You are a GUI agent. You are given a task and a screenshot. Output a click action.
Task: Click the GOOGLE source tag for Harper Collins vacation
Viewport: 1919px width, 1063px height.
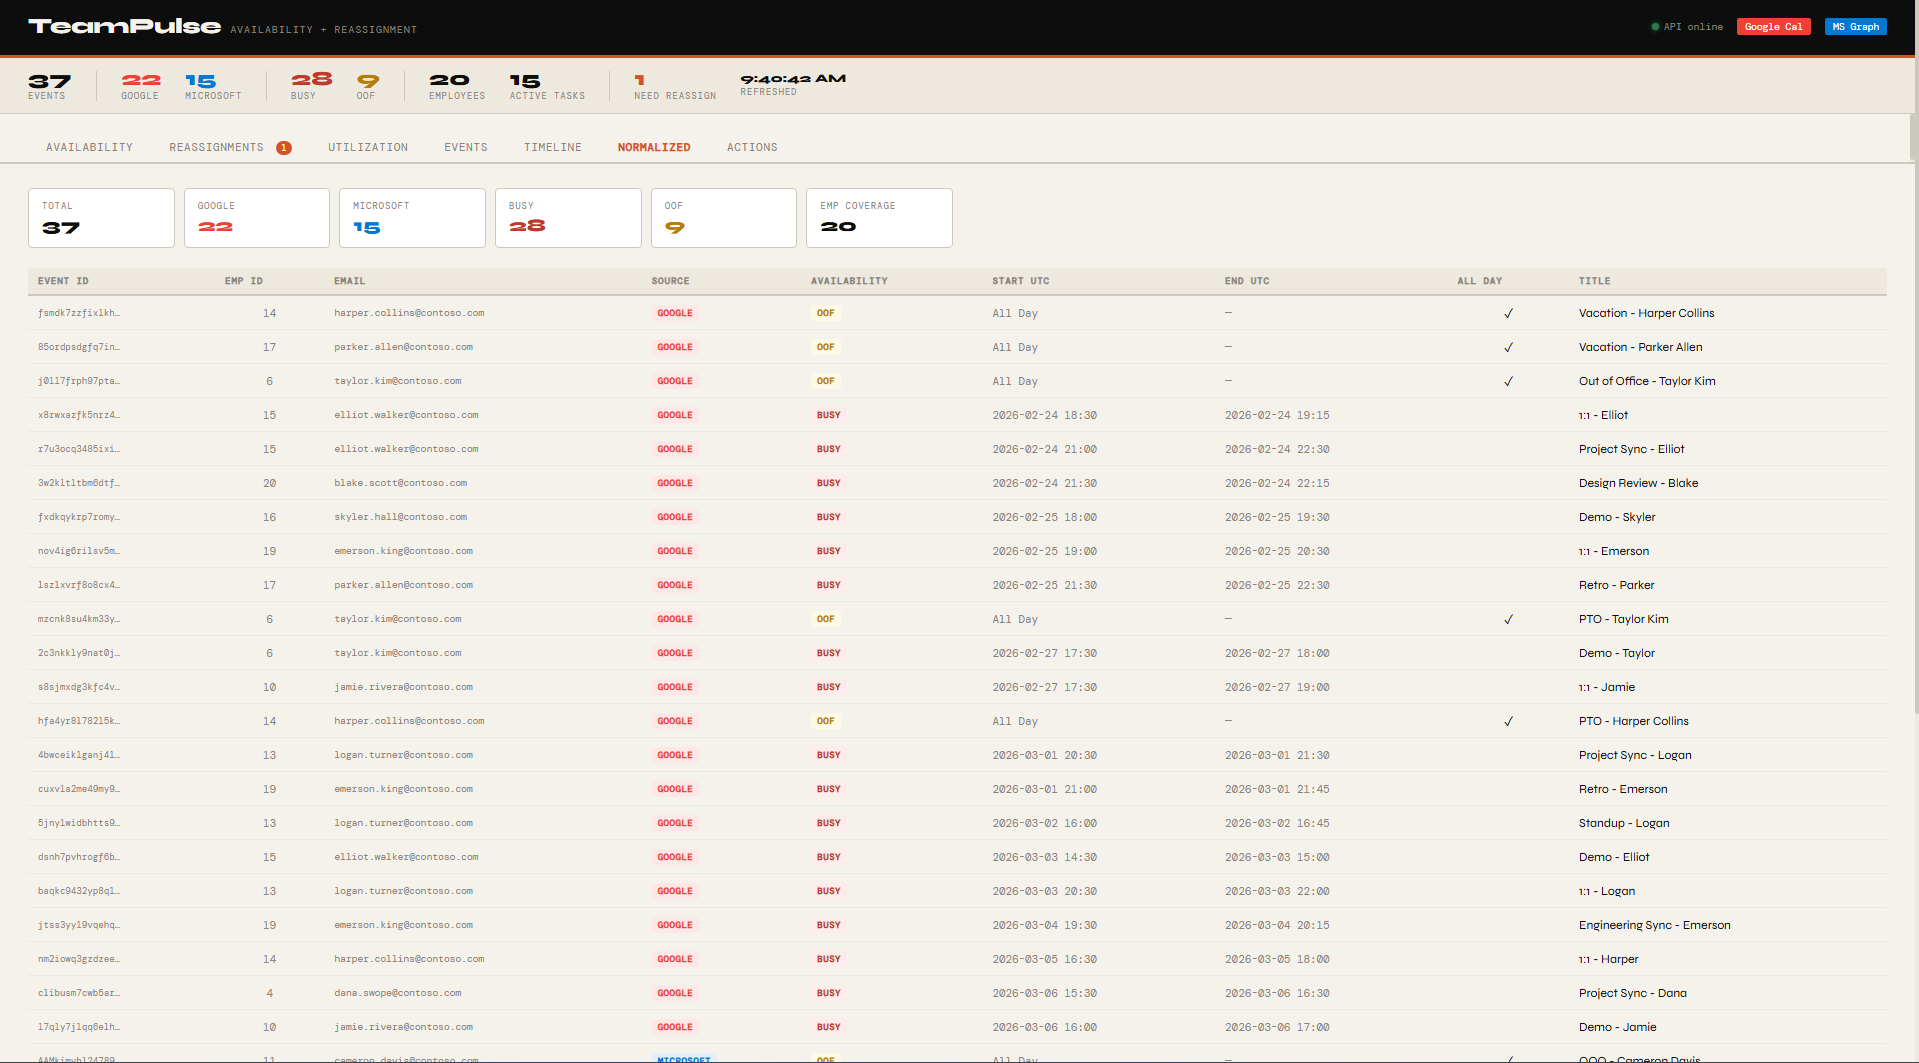click(675, 313)
